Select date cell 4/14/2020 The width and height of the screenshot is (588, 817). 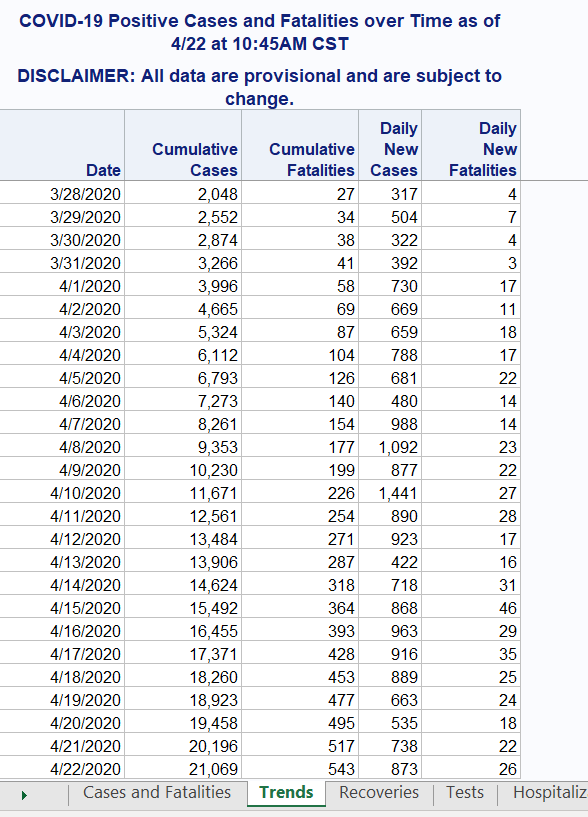click(x=62, y=585)
